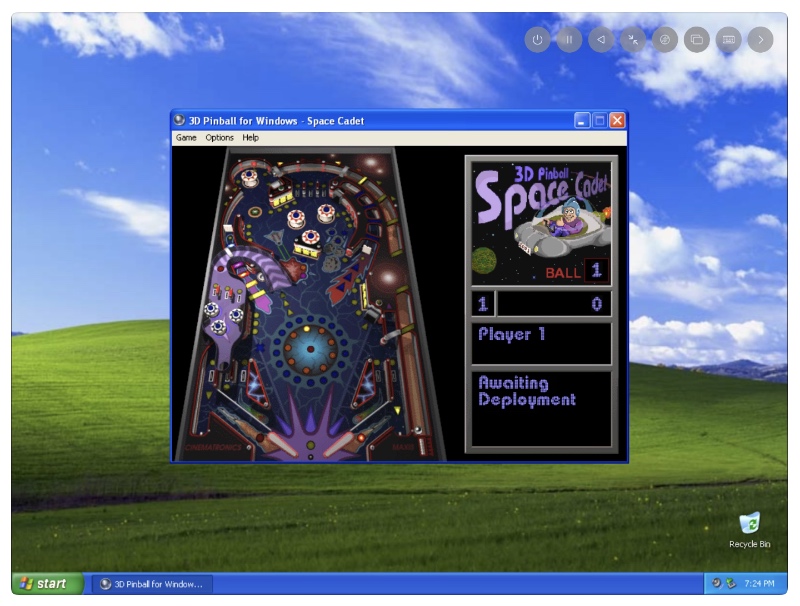Click the circular disabled-style icon in overlay toolbar
The width and height of the screenshot is (800, 606).
tap(665, 40)
